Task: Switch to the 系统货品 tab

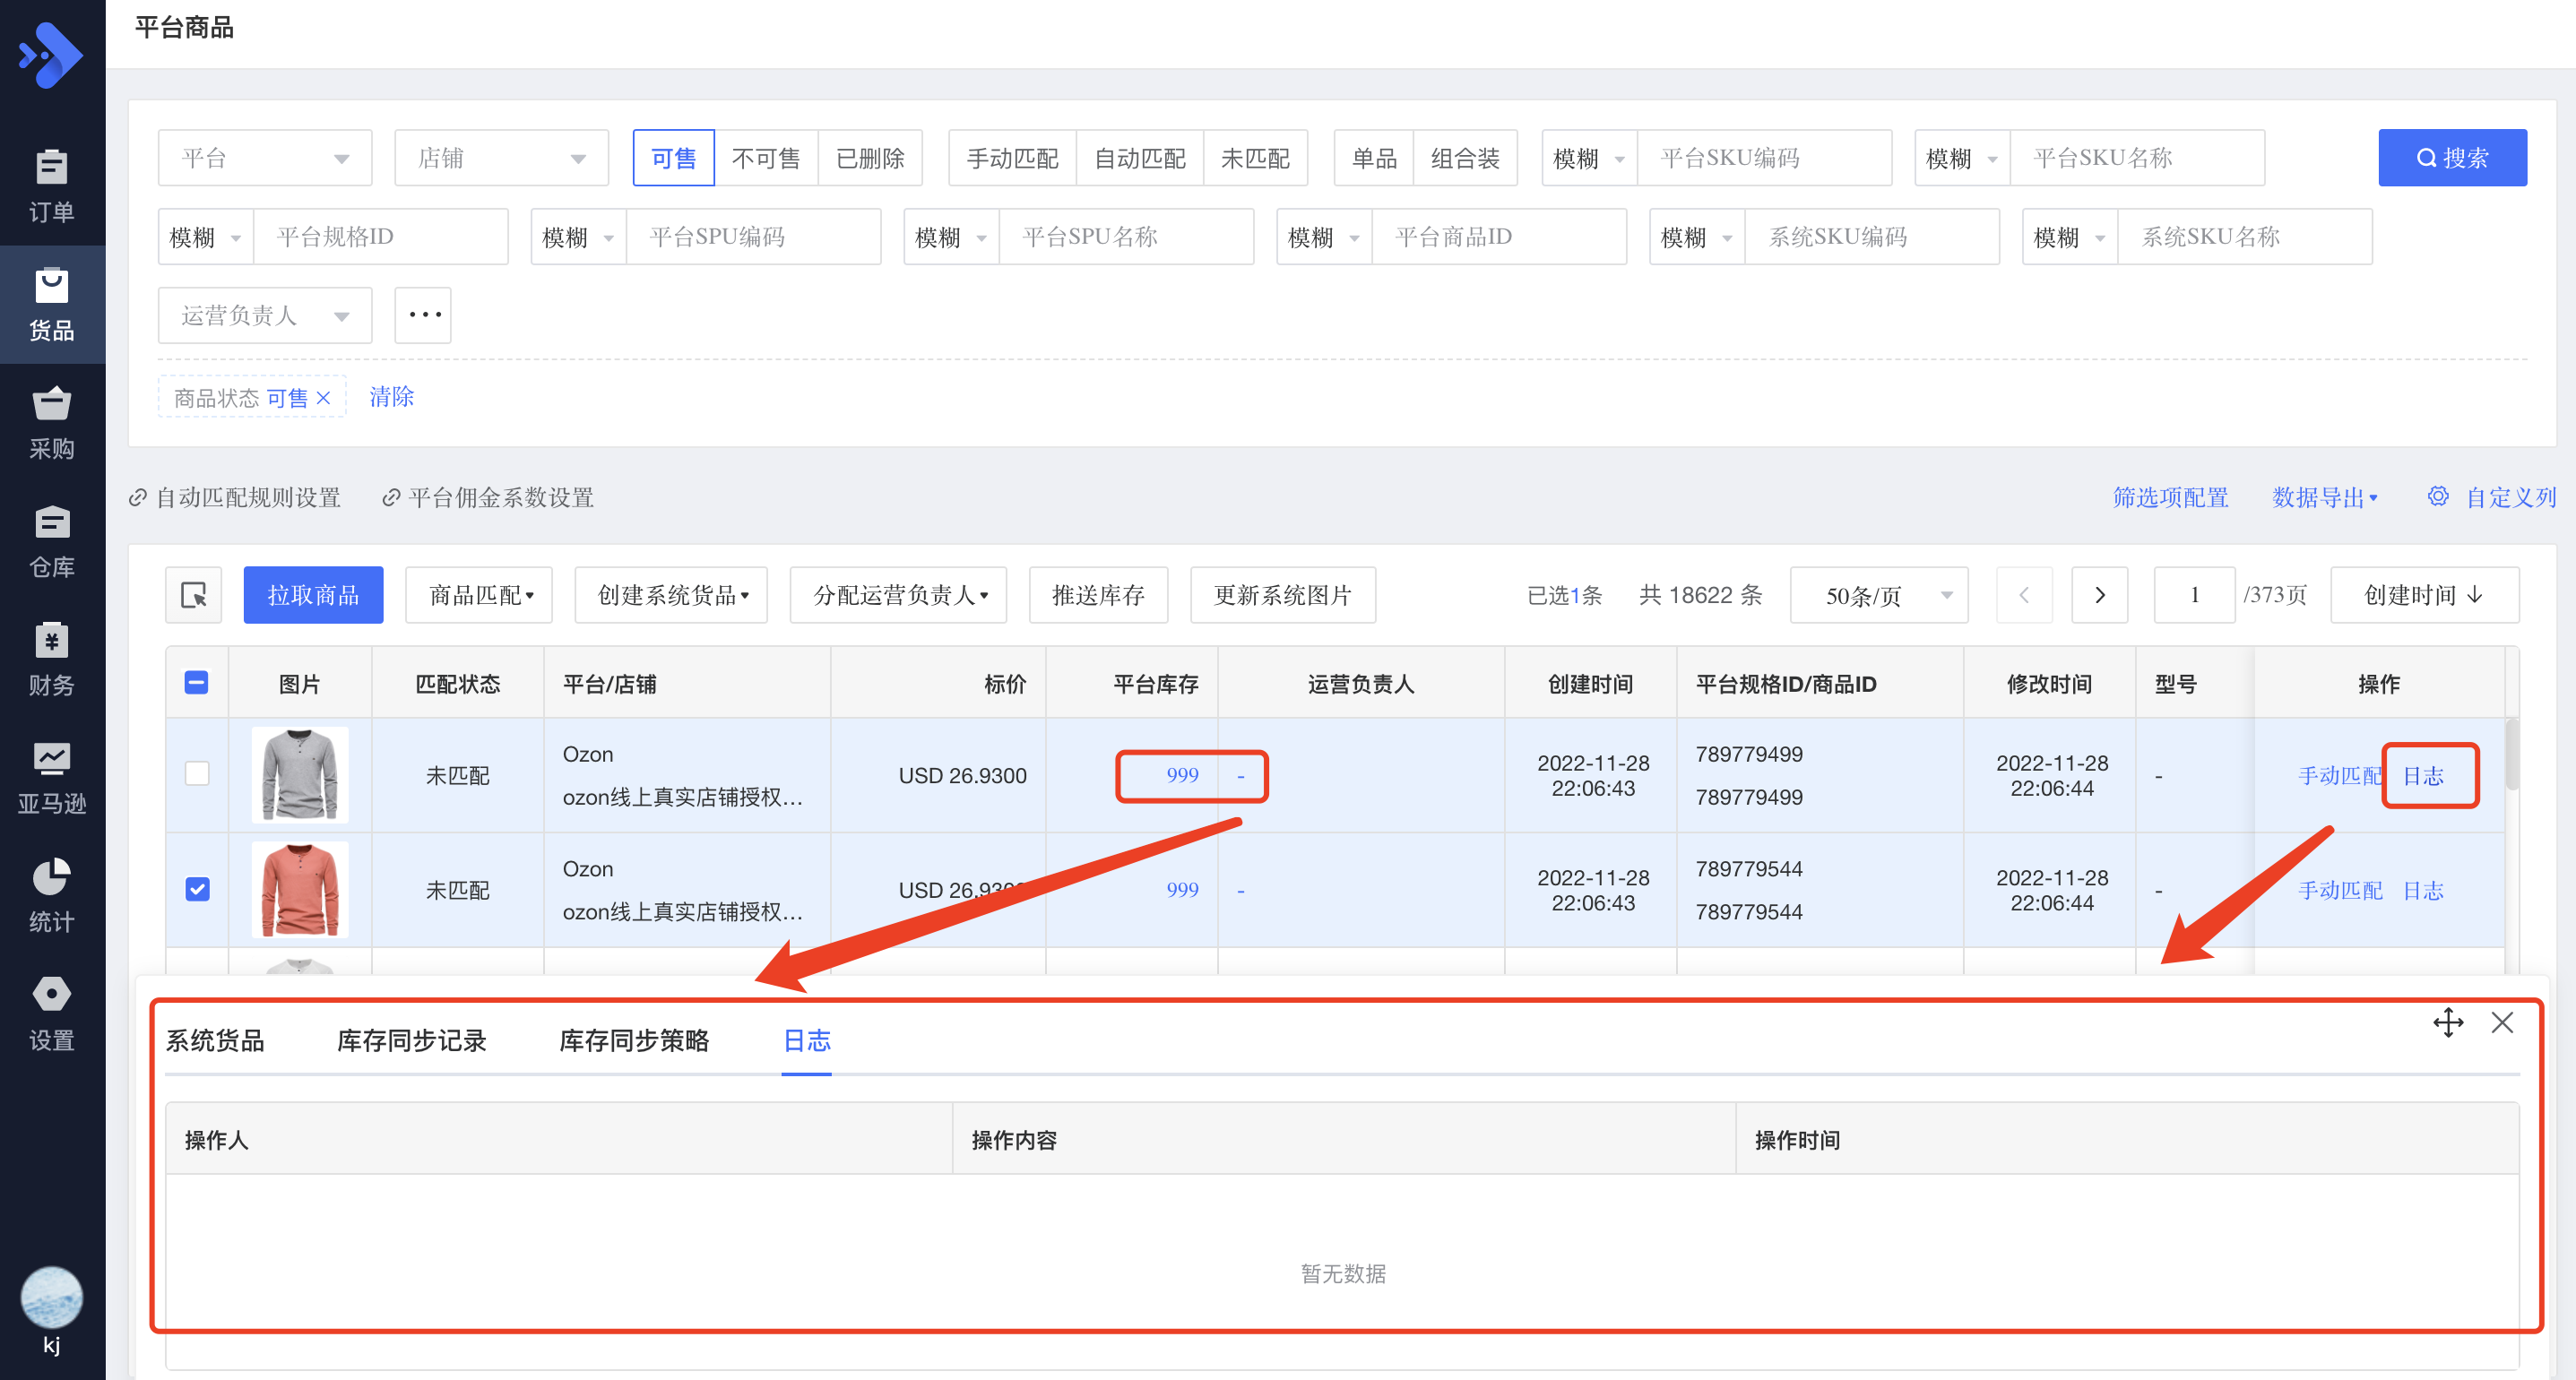Action: coord(214,1040)
